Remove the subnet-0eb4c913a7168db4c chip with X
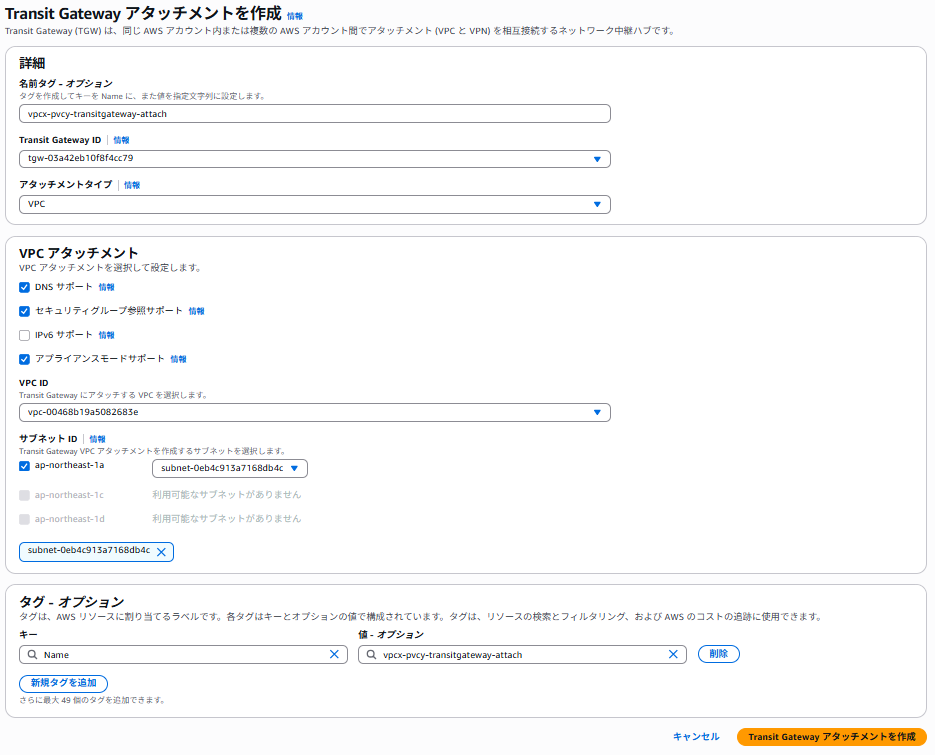Screen dimensions: 935x755 (161, 552)
